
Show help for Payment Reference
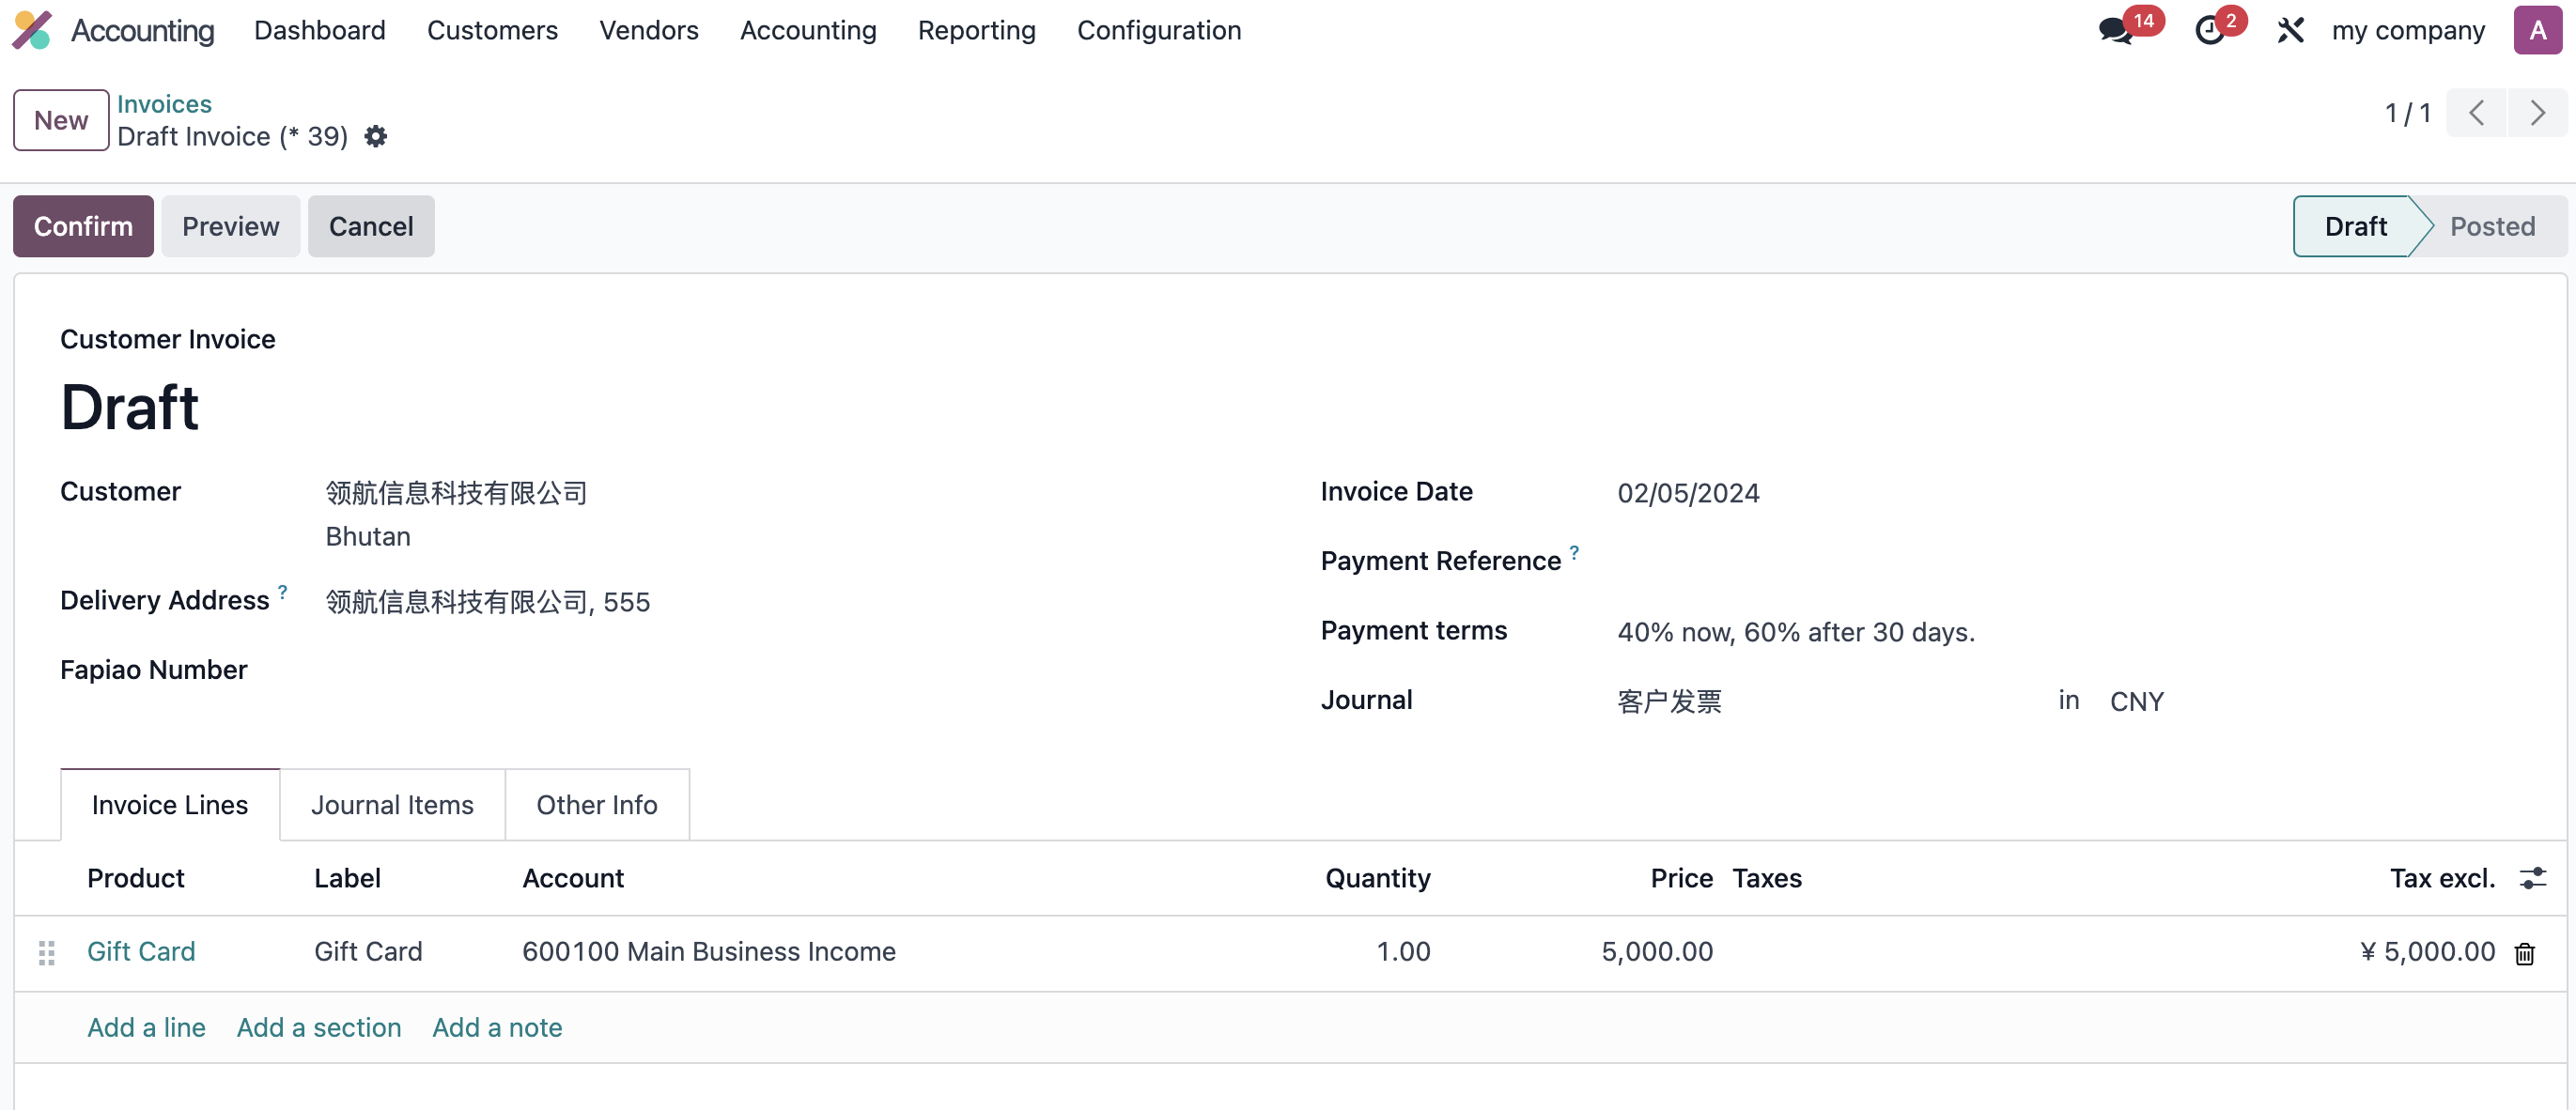pos(1574,551)
